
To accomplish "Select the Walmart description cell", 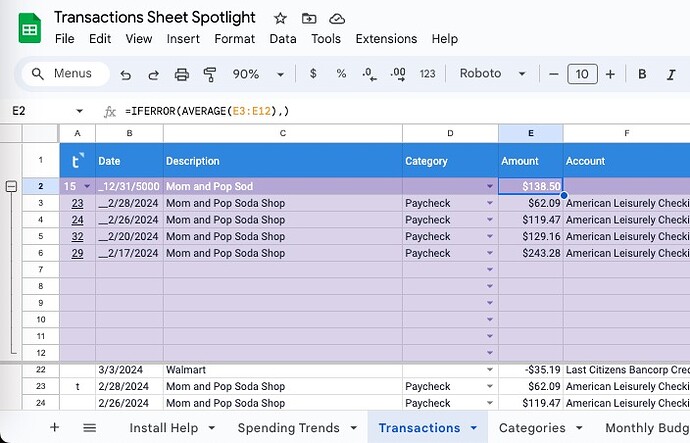I will click(x=283, y=370).
